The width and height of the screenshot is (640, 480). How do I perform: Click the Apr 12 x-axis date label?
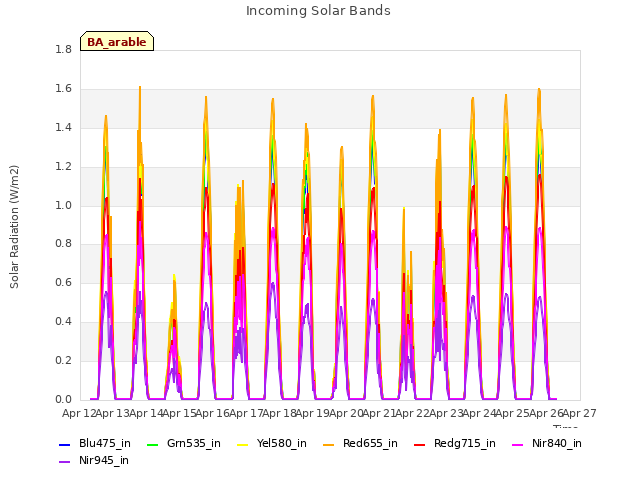[x=78, y=413]
